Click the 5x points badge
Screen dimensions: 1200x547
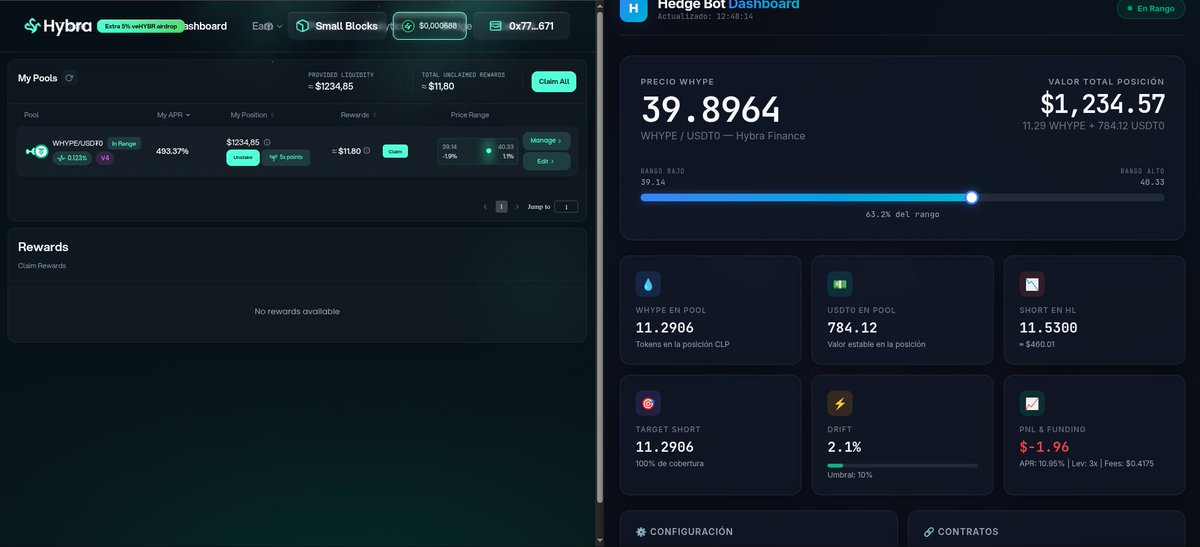[x=286, y=158]
